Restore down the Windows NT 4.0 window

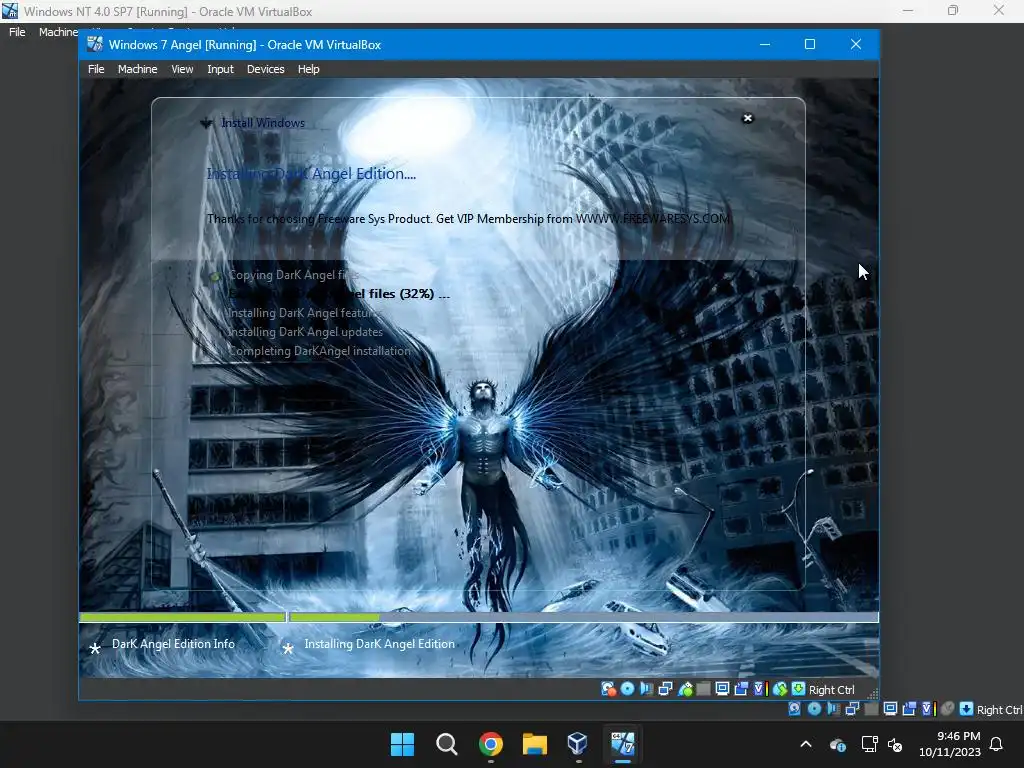click(953, 10)
